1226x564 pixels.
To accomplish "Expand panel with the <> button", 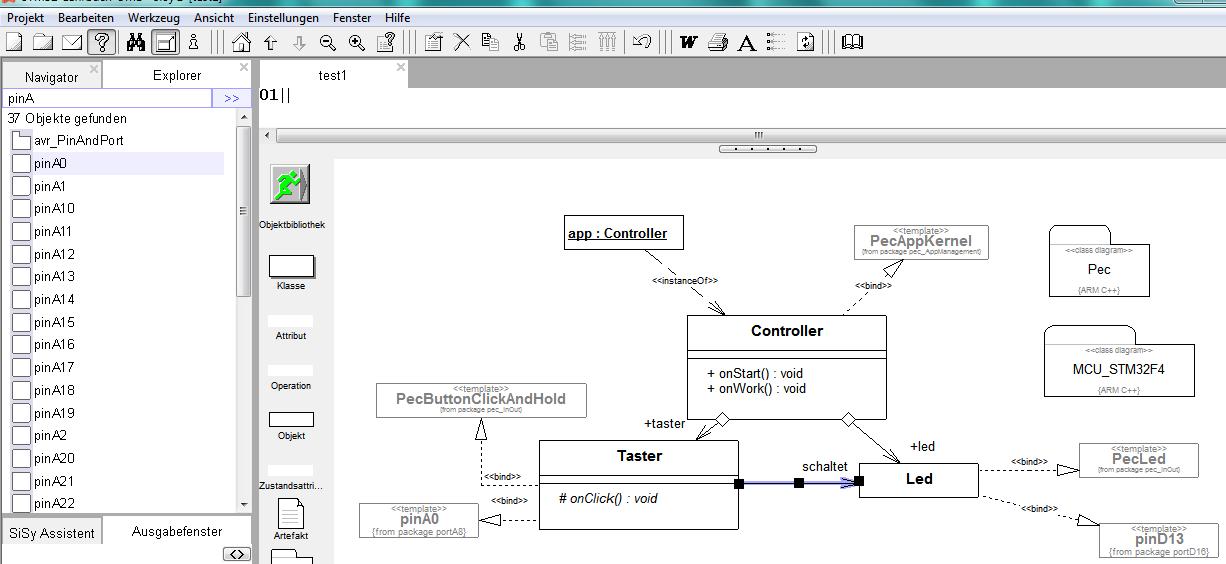I will tap(236, 554).
